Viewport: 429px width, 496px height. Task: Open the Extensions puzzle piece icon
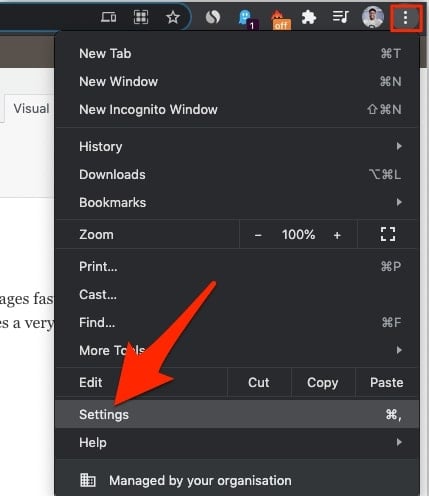309,17
